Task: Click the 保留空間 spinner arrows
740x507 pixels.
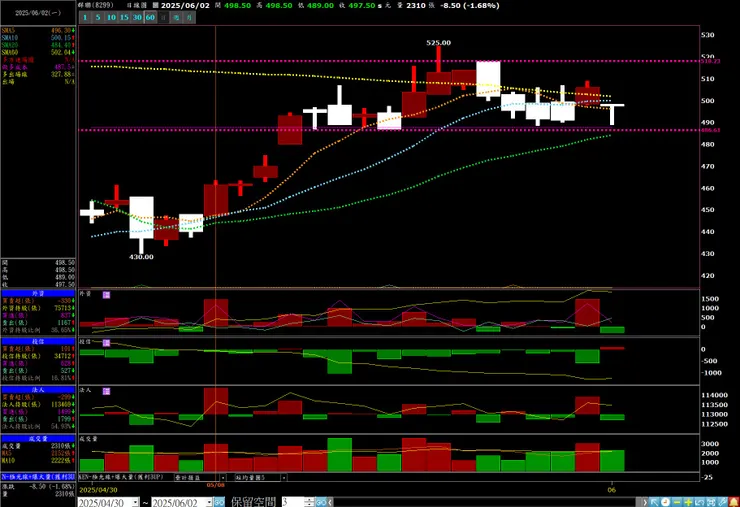Action: coord(309,502)
